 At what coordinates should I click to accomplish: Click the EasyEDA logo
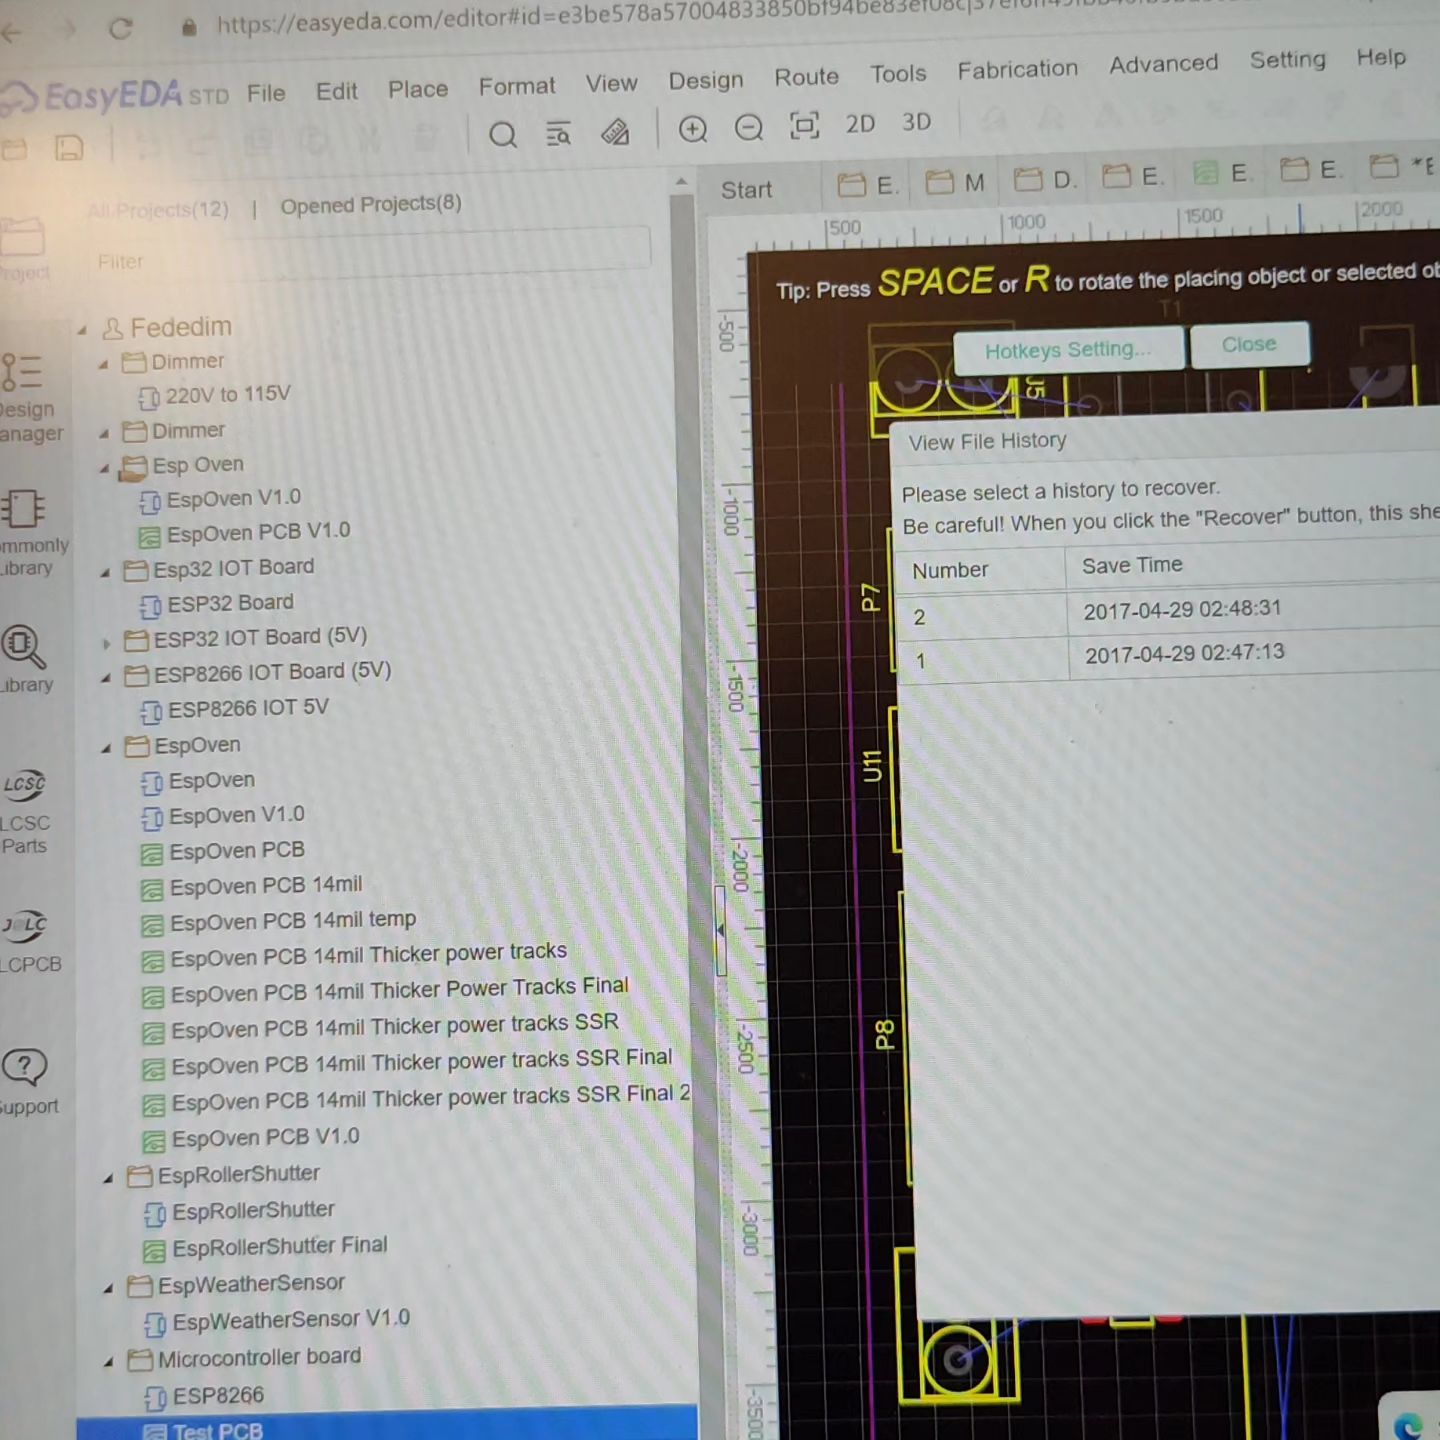(x=115, y=96)
